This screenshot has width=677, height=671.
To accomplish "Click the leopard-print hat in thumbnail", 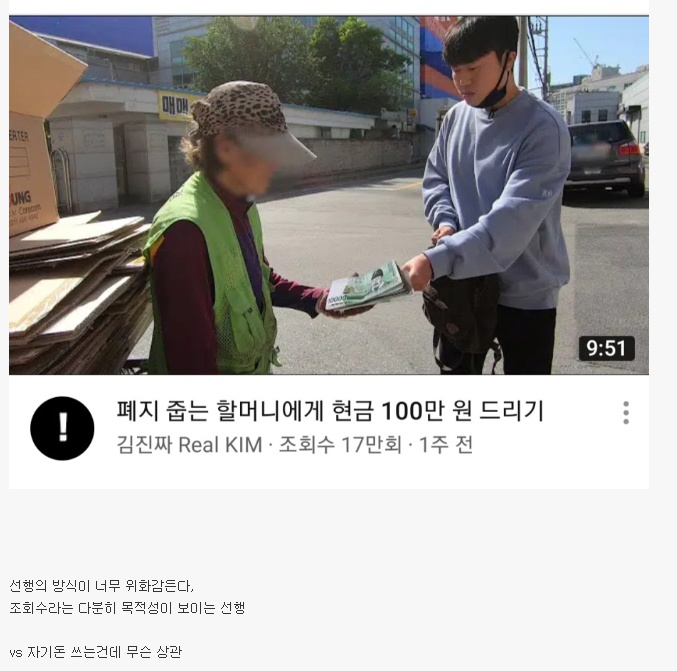I will (241, 110).
